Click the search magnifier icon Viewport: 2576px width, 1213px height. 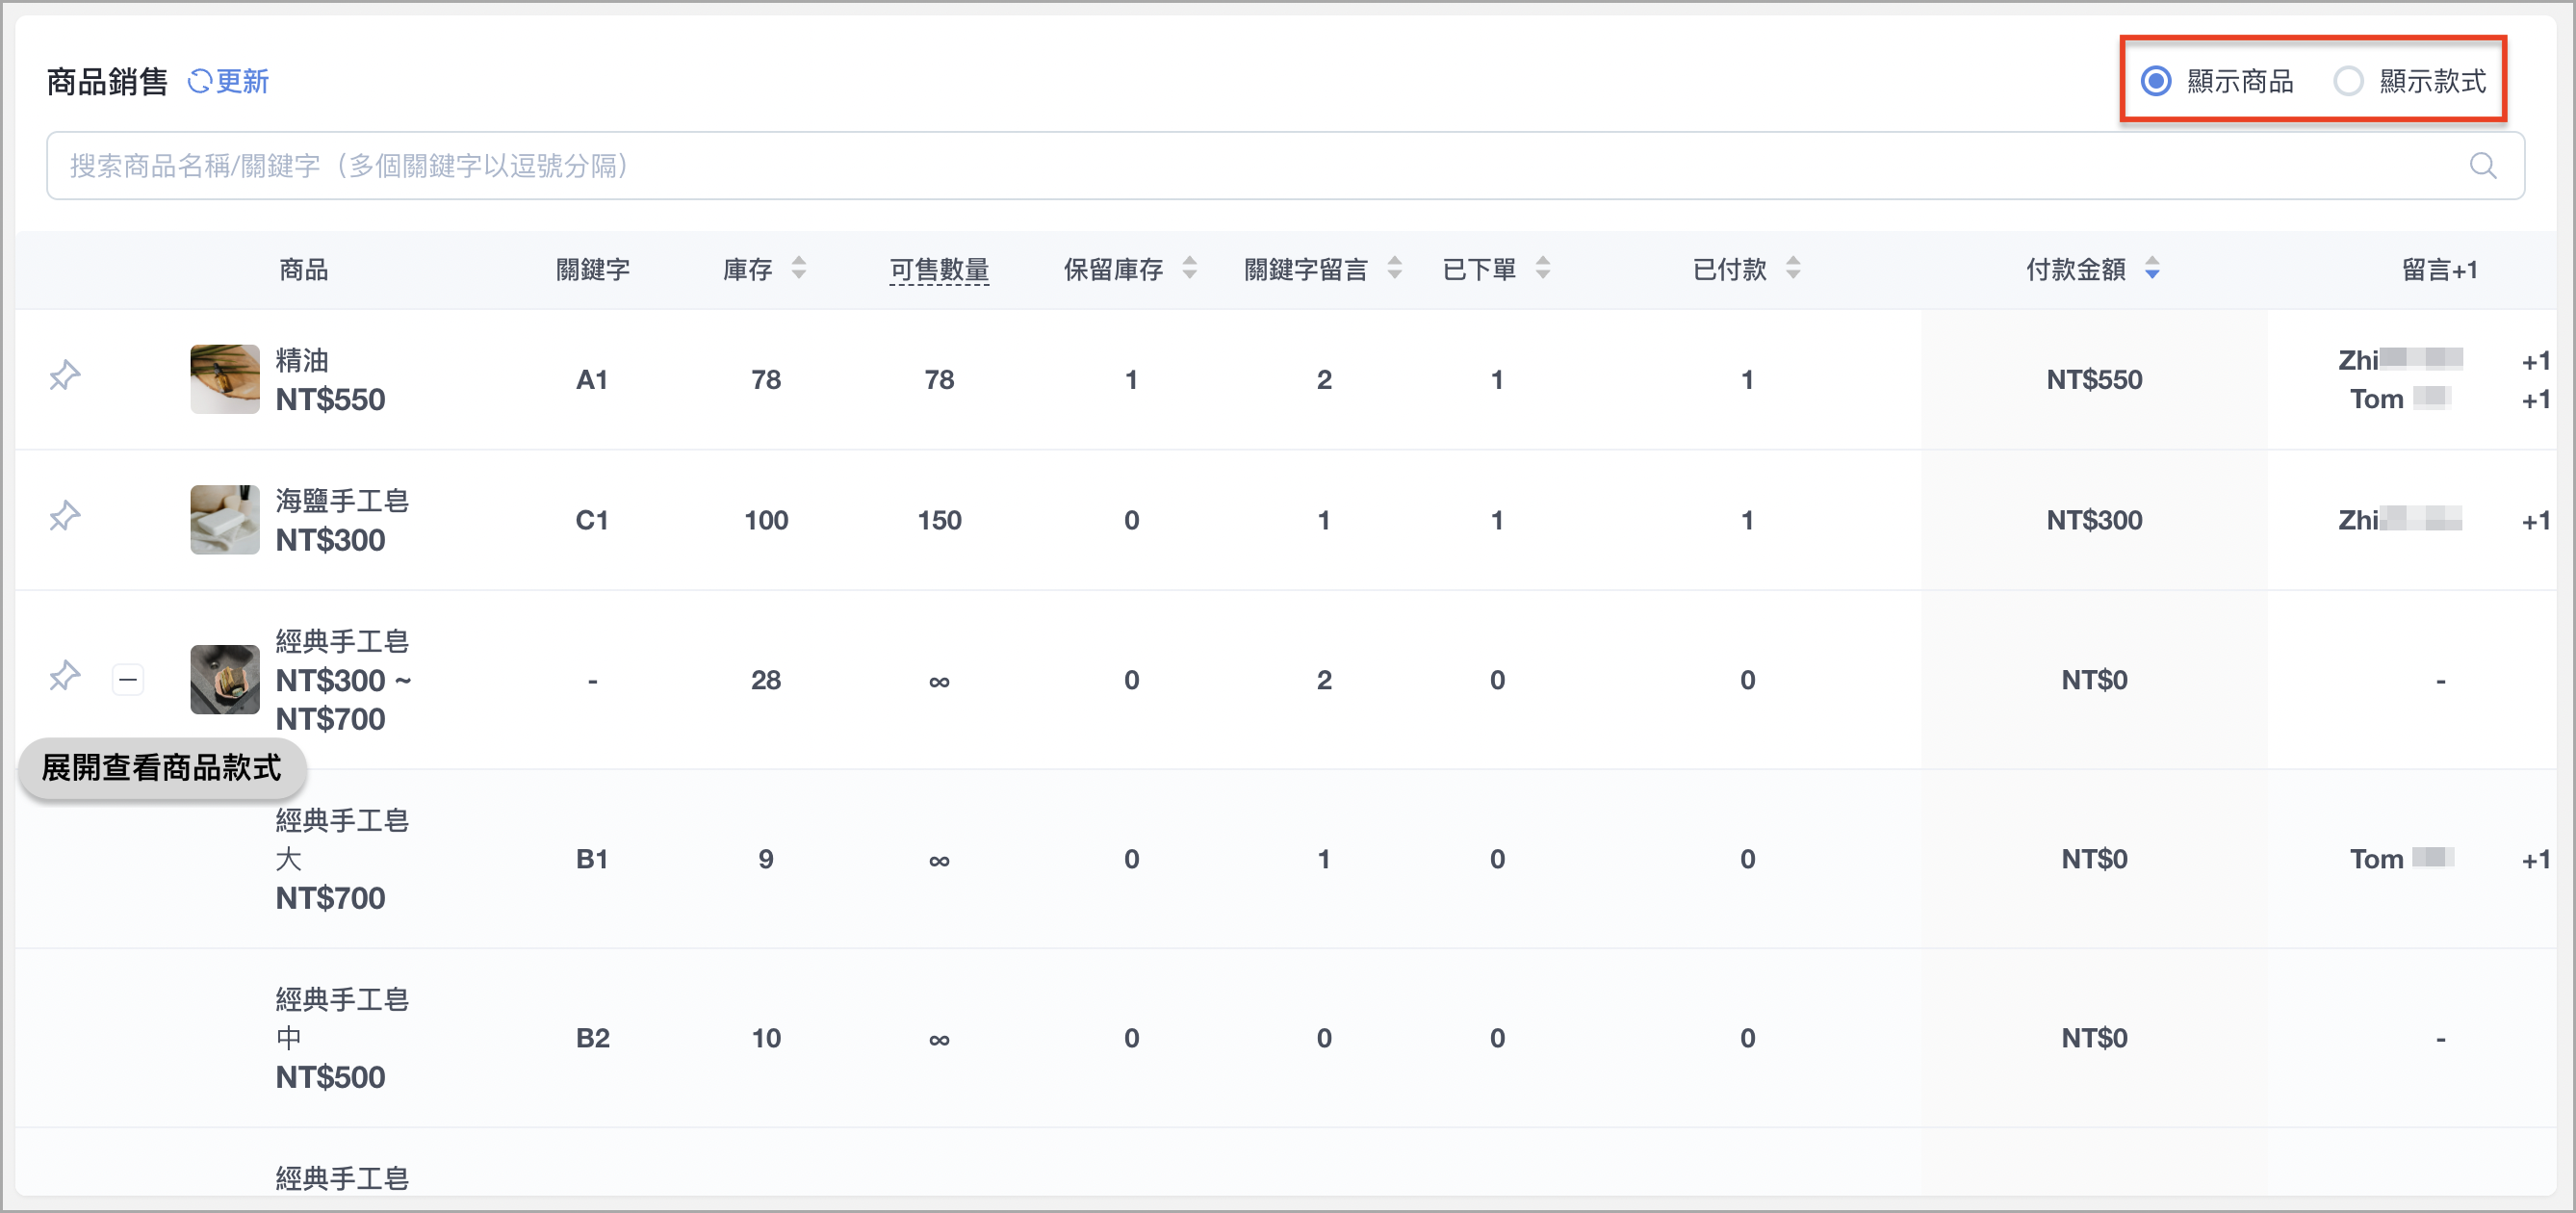tap(2483, 166)
